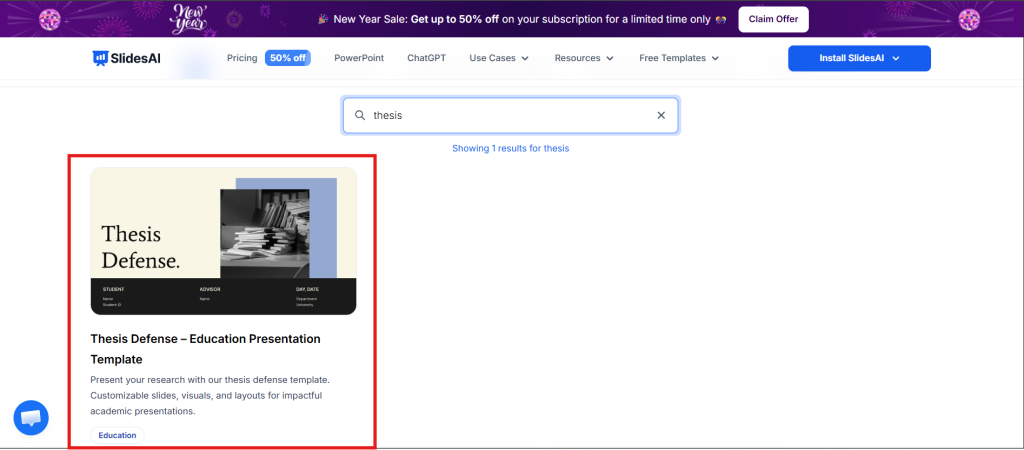Screen dimensions: 1024x450
Task: Click the magnifier icon in search bar
Action: pos(359,115)
